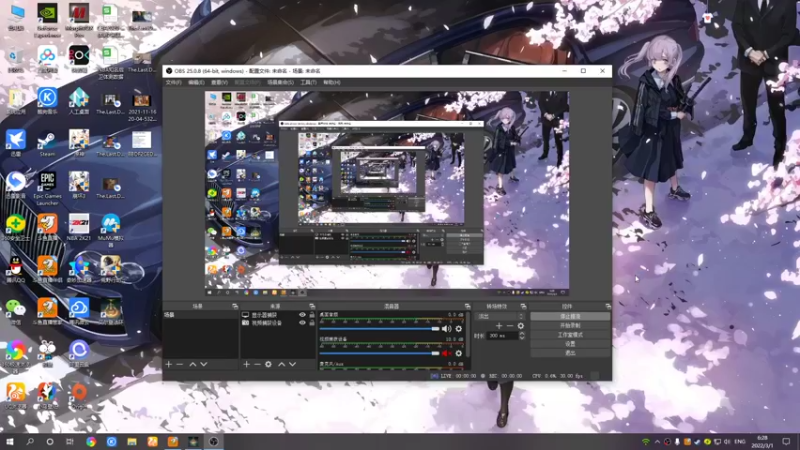Open GeForce Experience desktop icon
Screen dimensions: 800x450
coord(47,20)
